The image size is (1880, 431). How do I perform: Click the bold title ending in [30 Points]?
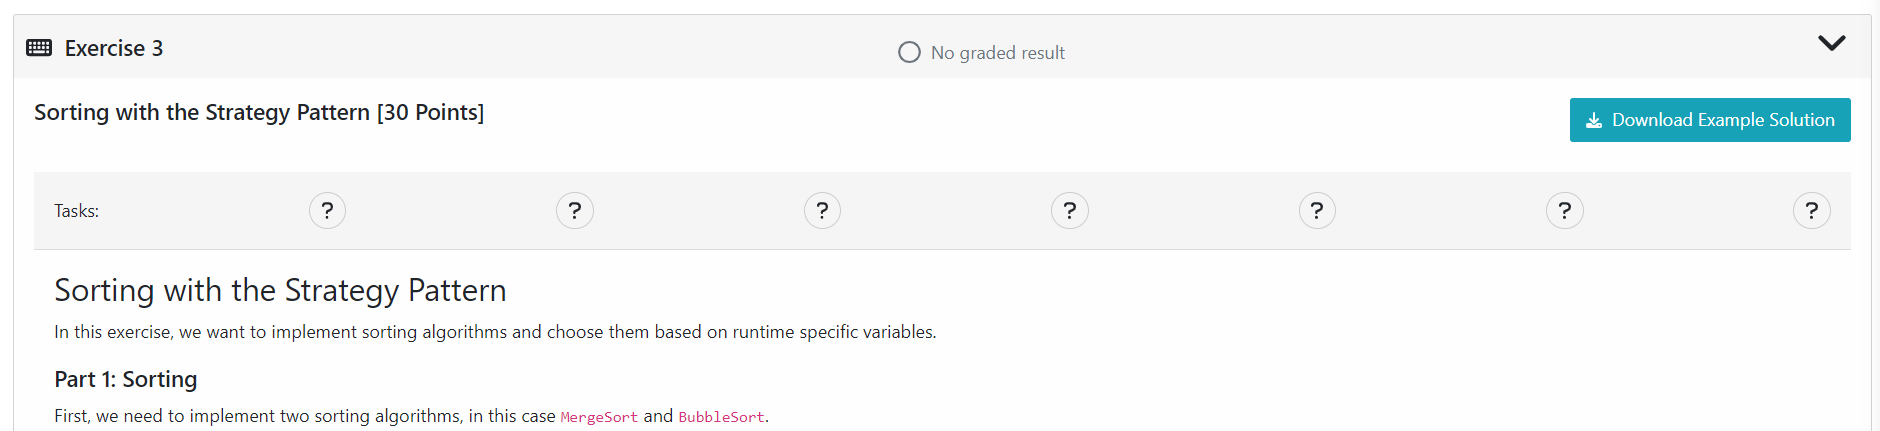259,112
